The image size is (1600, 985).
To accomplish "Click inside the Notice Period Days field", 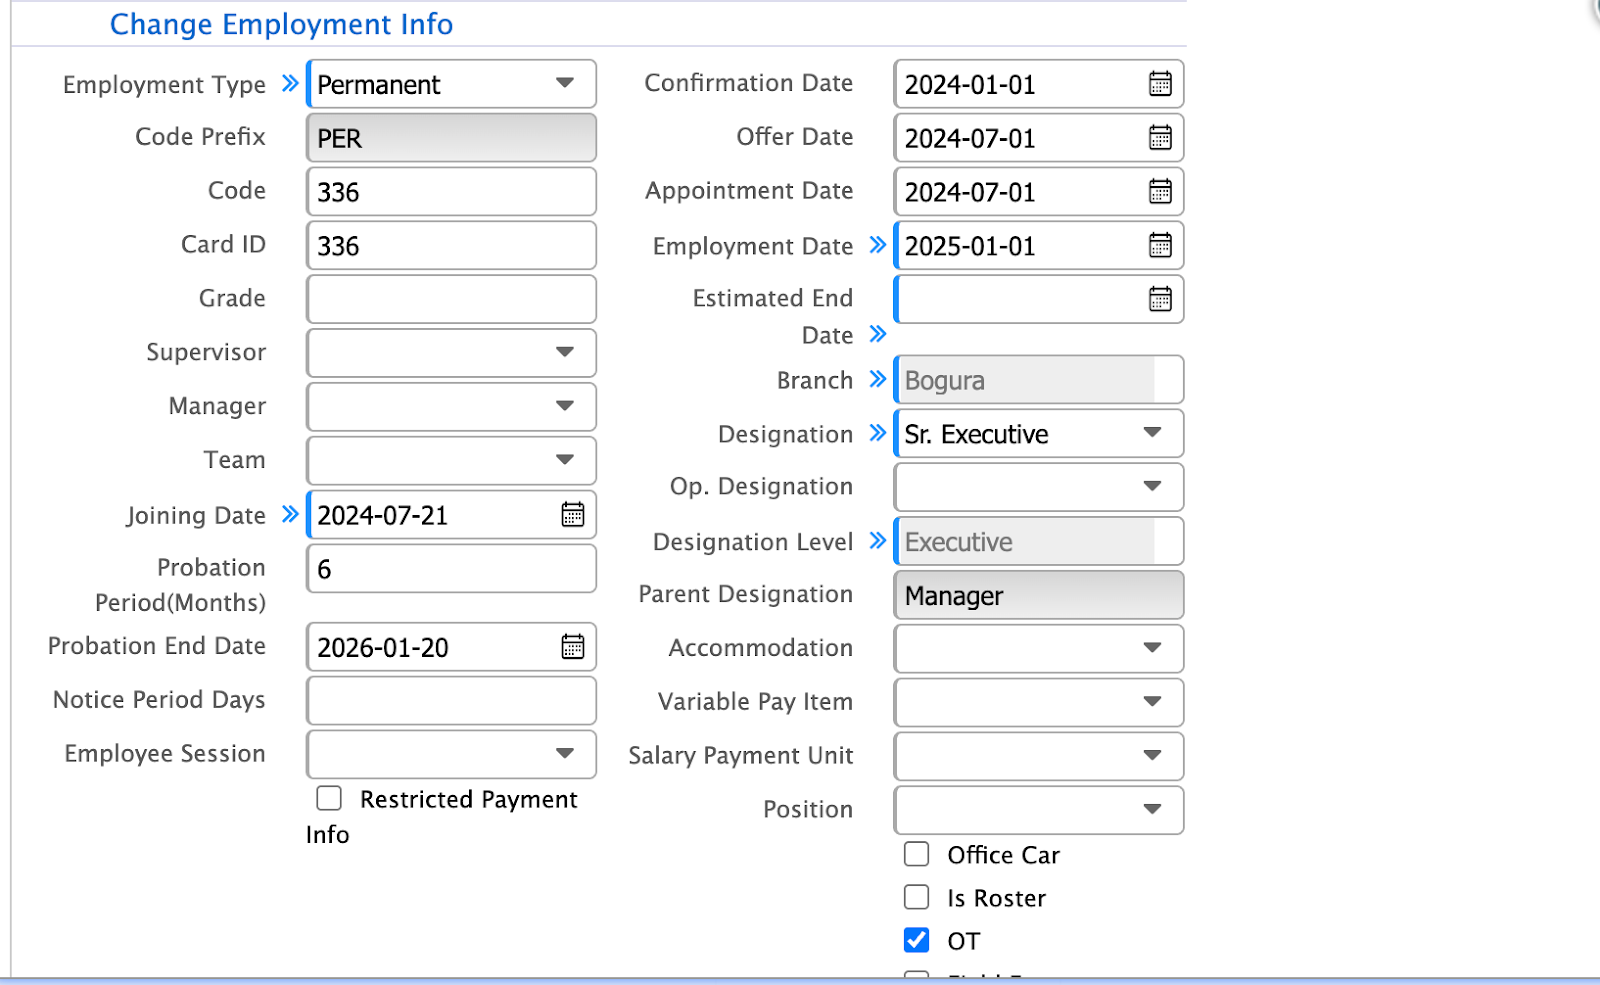I will tap(450, 700).
